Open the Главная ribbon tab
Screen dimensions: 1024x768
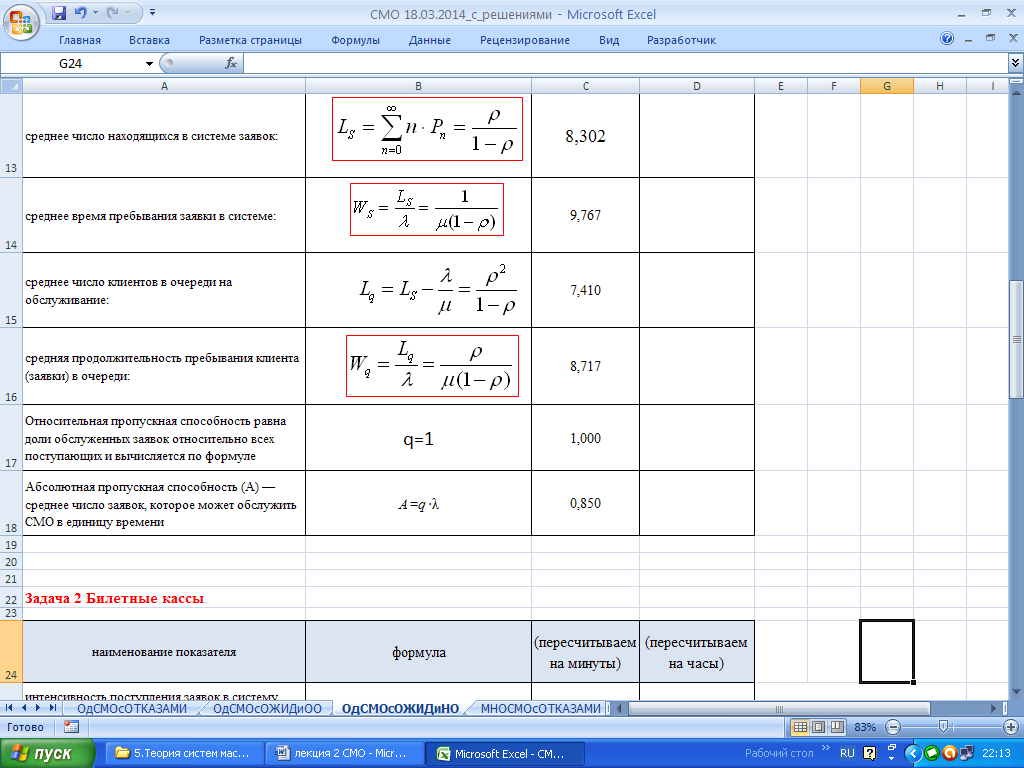[80, 40]
